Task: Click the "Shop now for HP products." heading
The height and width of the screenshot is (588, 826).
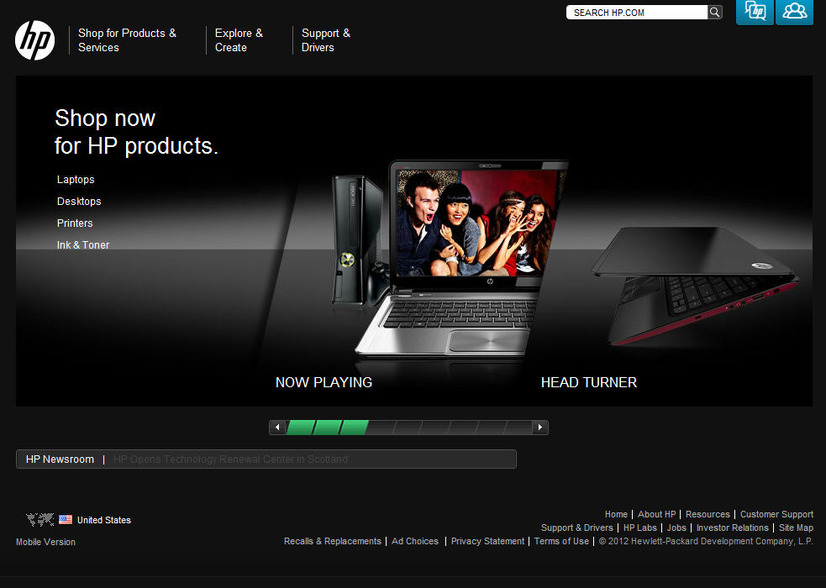Action: click(x=136, y=132)
